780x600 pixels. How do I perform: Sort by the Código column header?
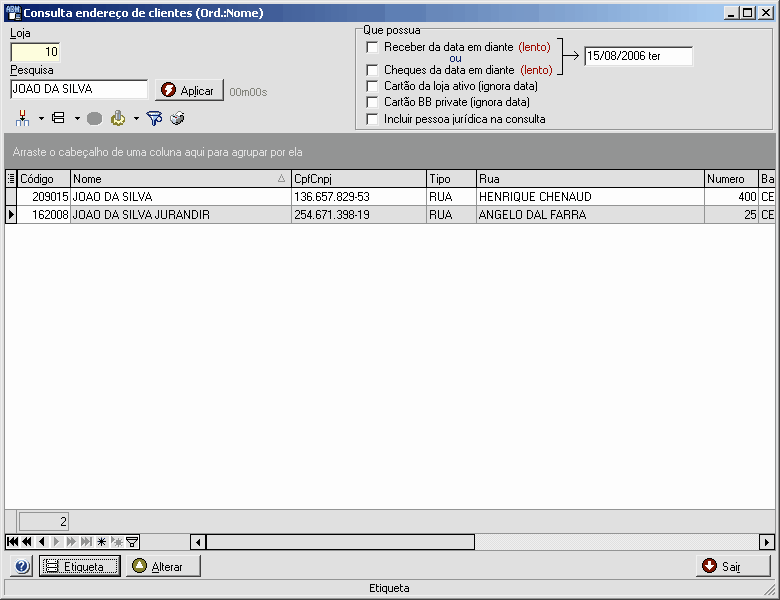[44, 179]
